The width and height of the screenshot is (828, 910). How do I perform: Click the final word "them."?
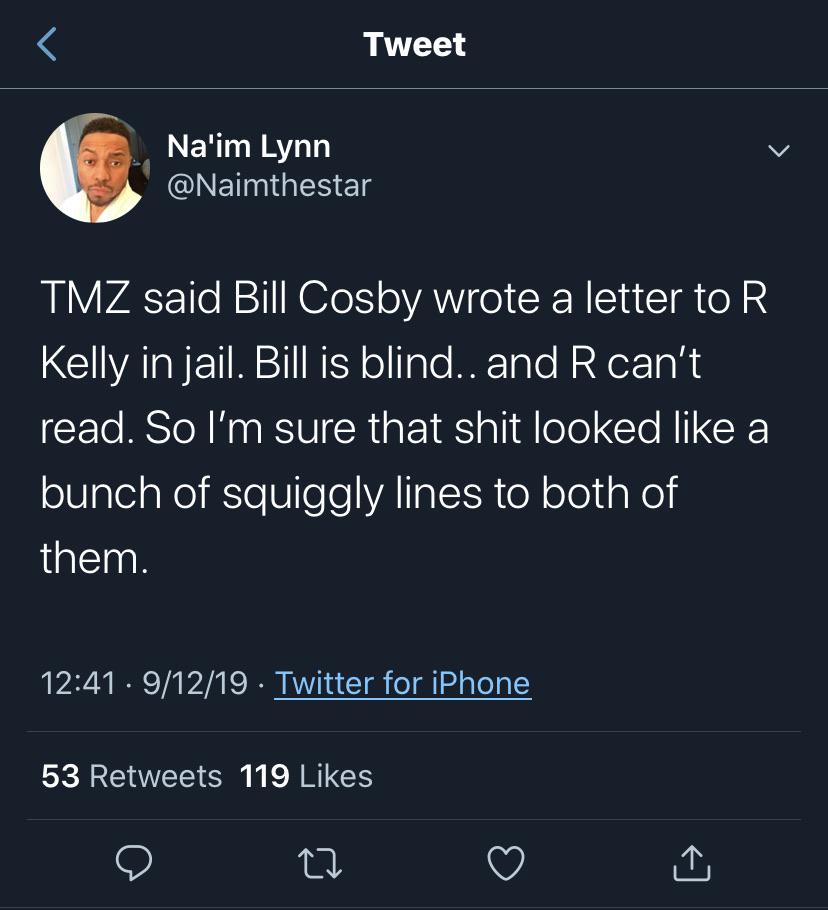[94, 558]
